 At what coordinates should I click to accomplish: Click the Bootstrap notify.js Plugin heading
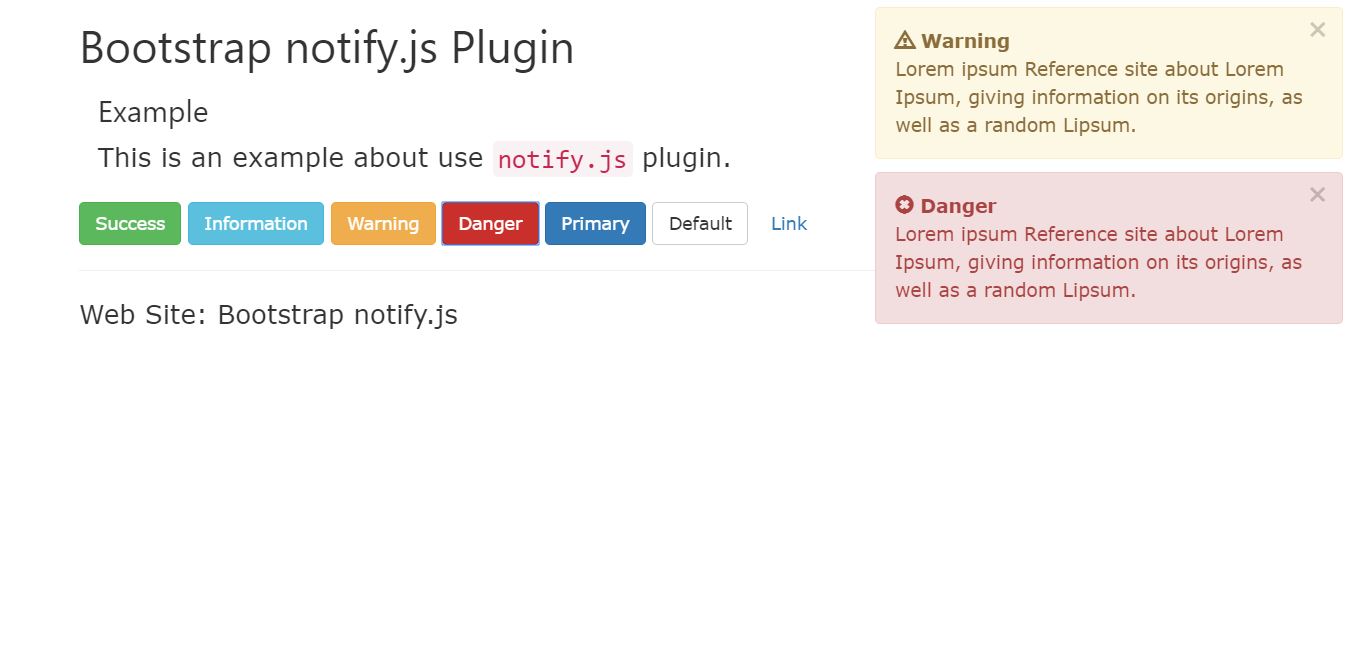pos(327,48)
